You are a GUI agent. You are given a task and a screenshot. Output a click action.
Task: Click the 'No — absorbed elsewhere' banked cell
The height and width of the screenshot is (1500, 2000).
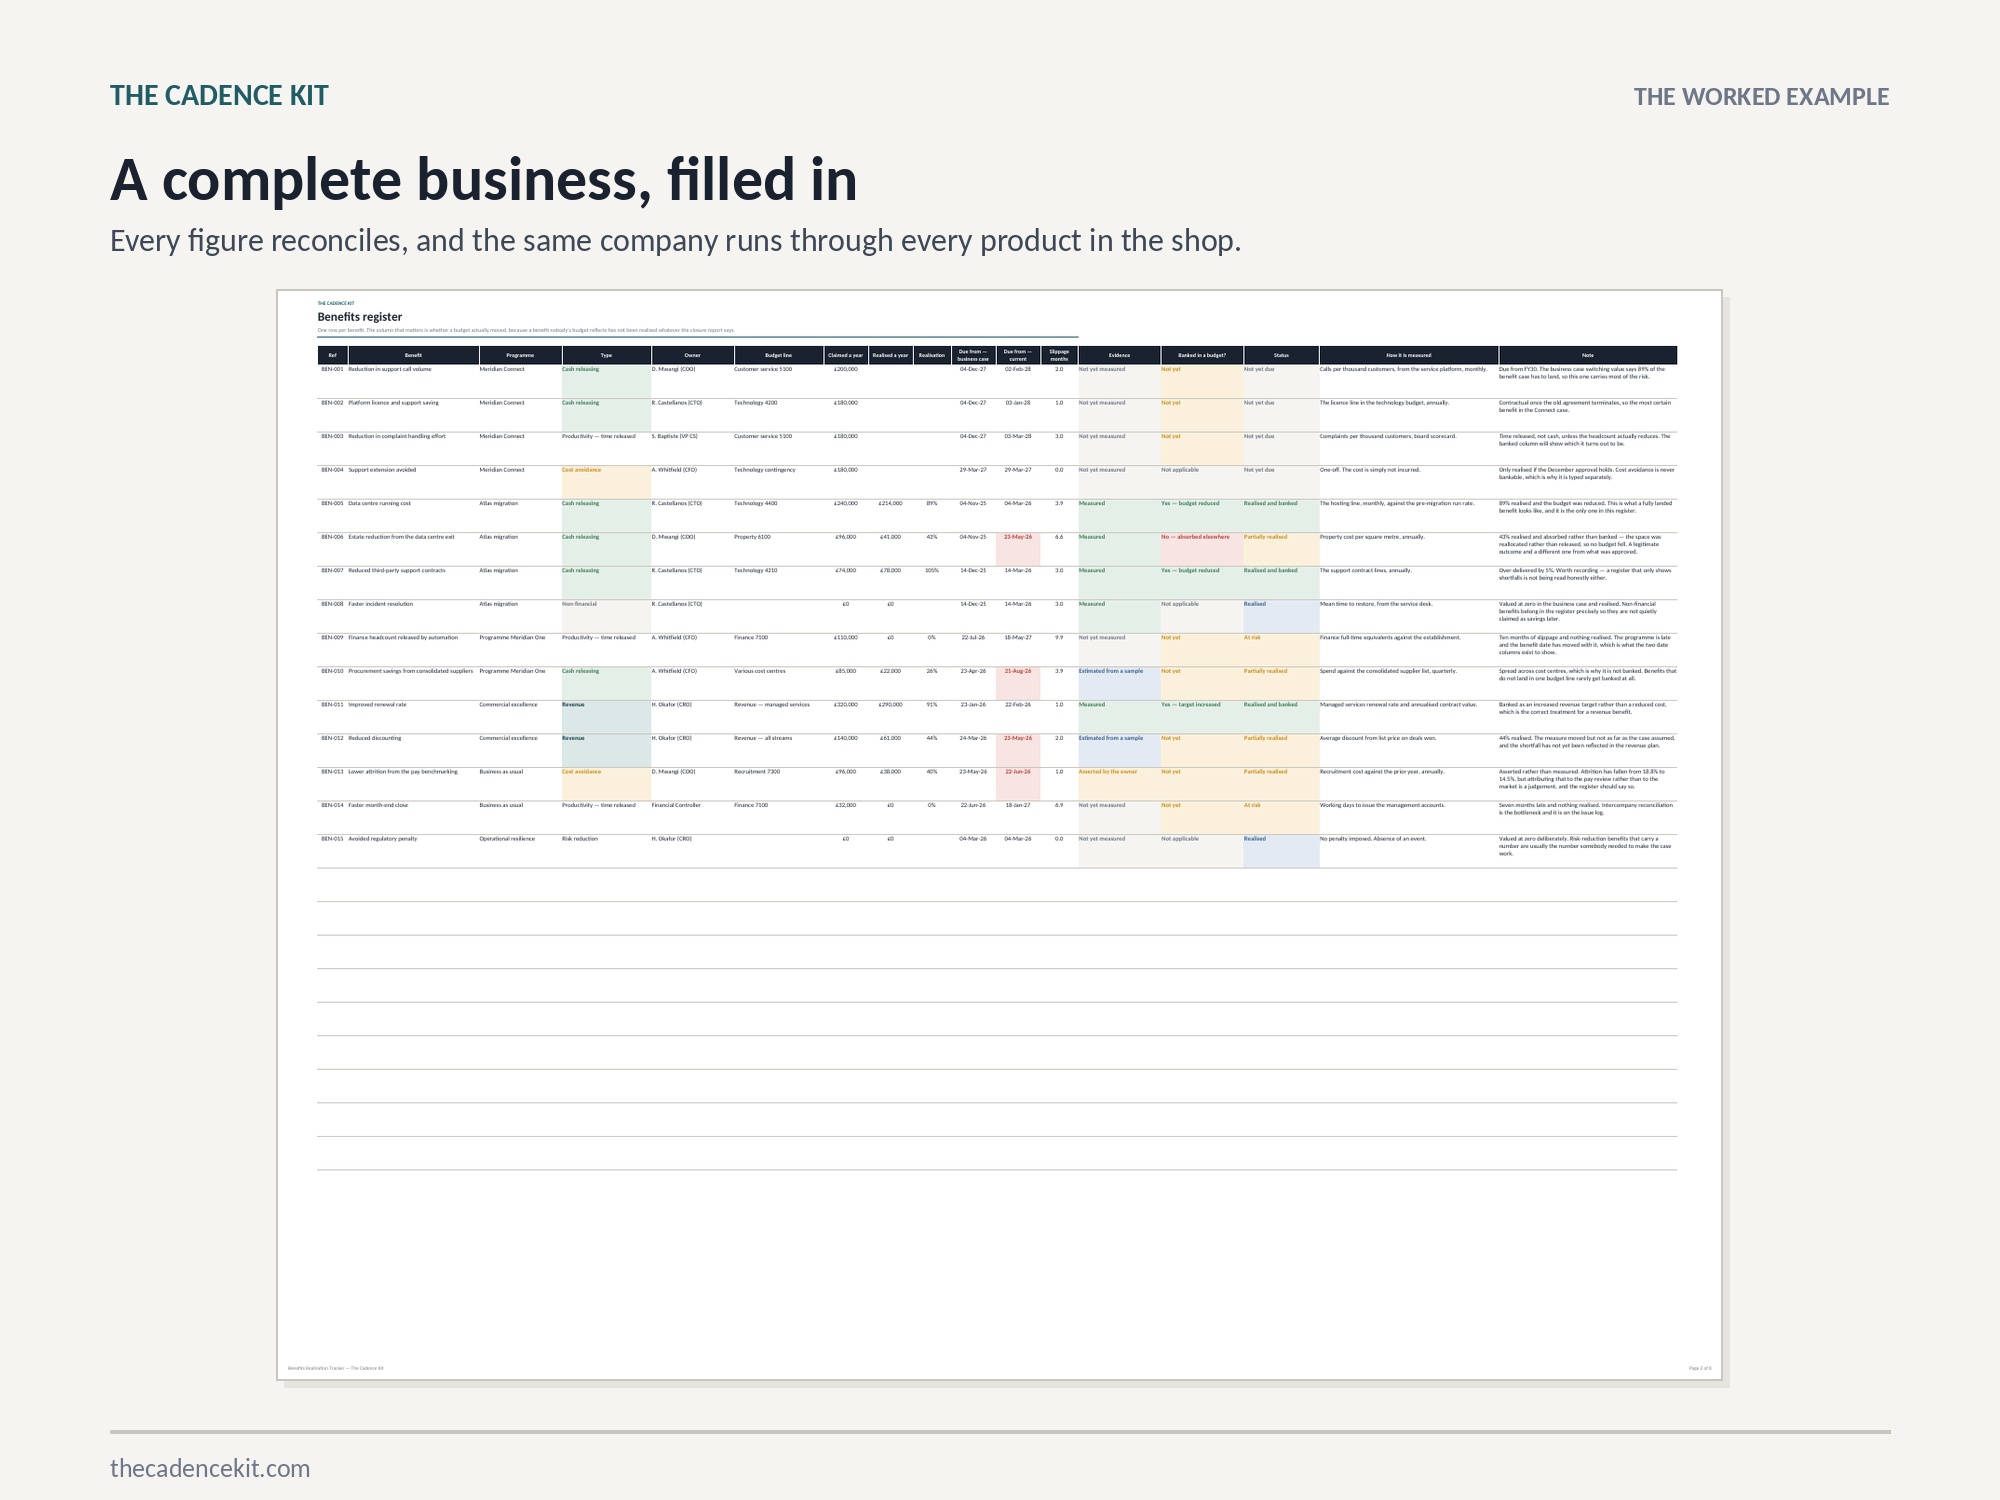[1202, 549]
